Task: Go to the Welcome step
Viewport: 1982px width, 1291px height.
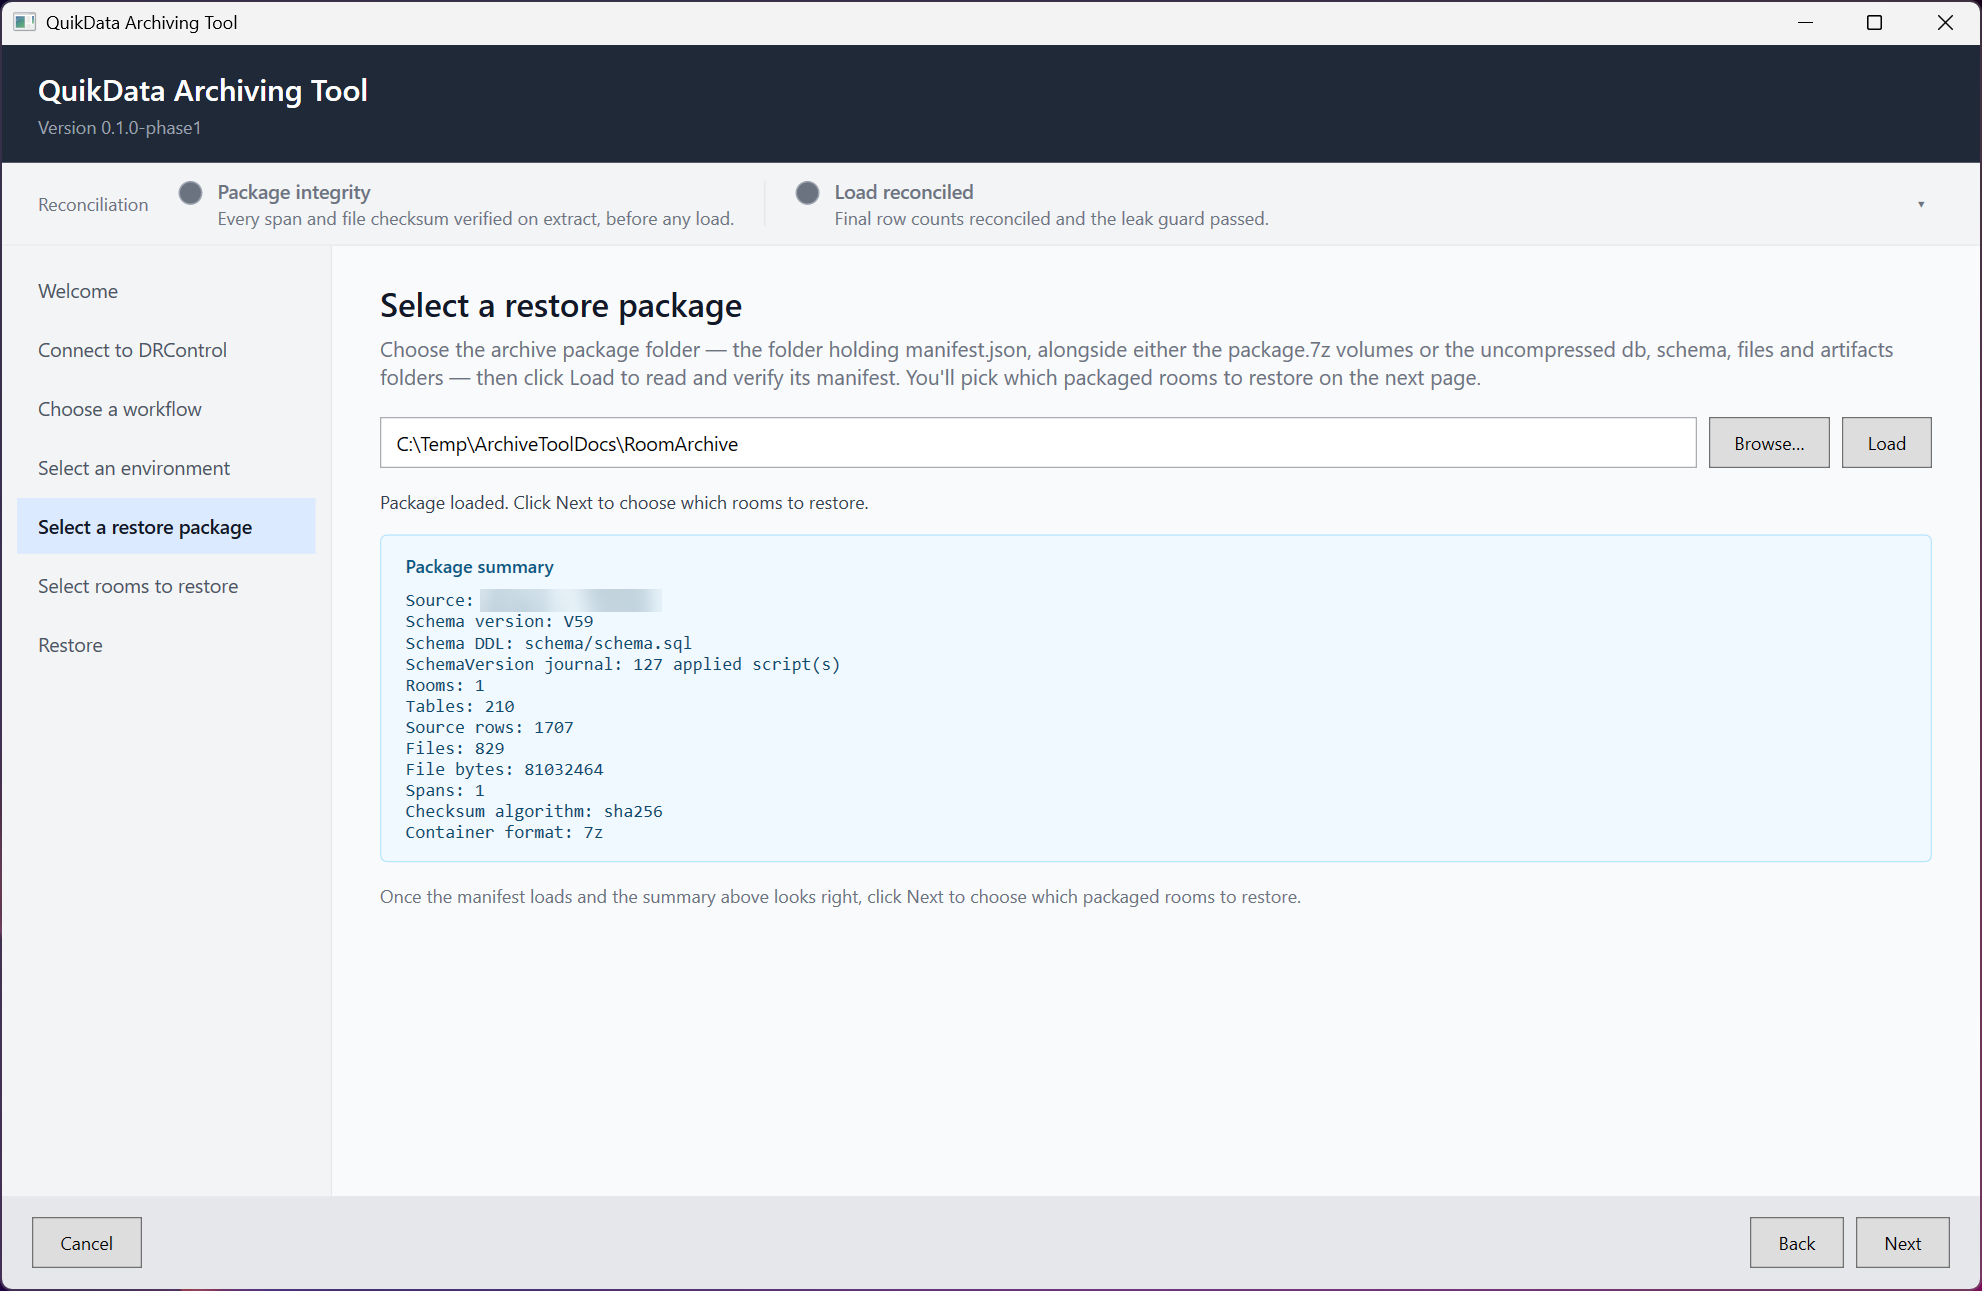Action: [166, 291]
